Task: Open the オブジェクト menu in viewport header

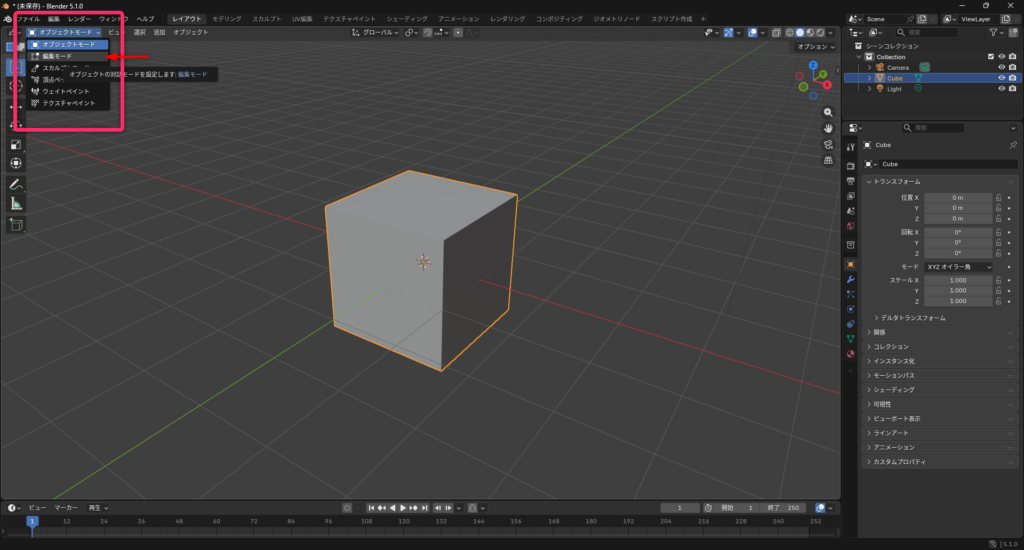Action: coord(191,32)
